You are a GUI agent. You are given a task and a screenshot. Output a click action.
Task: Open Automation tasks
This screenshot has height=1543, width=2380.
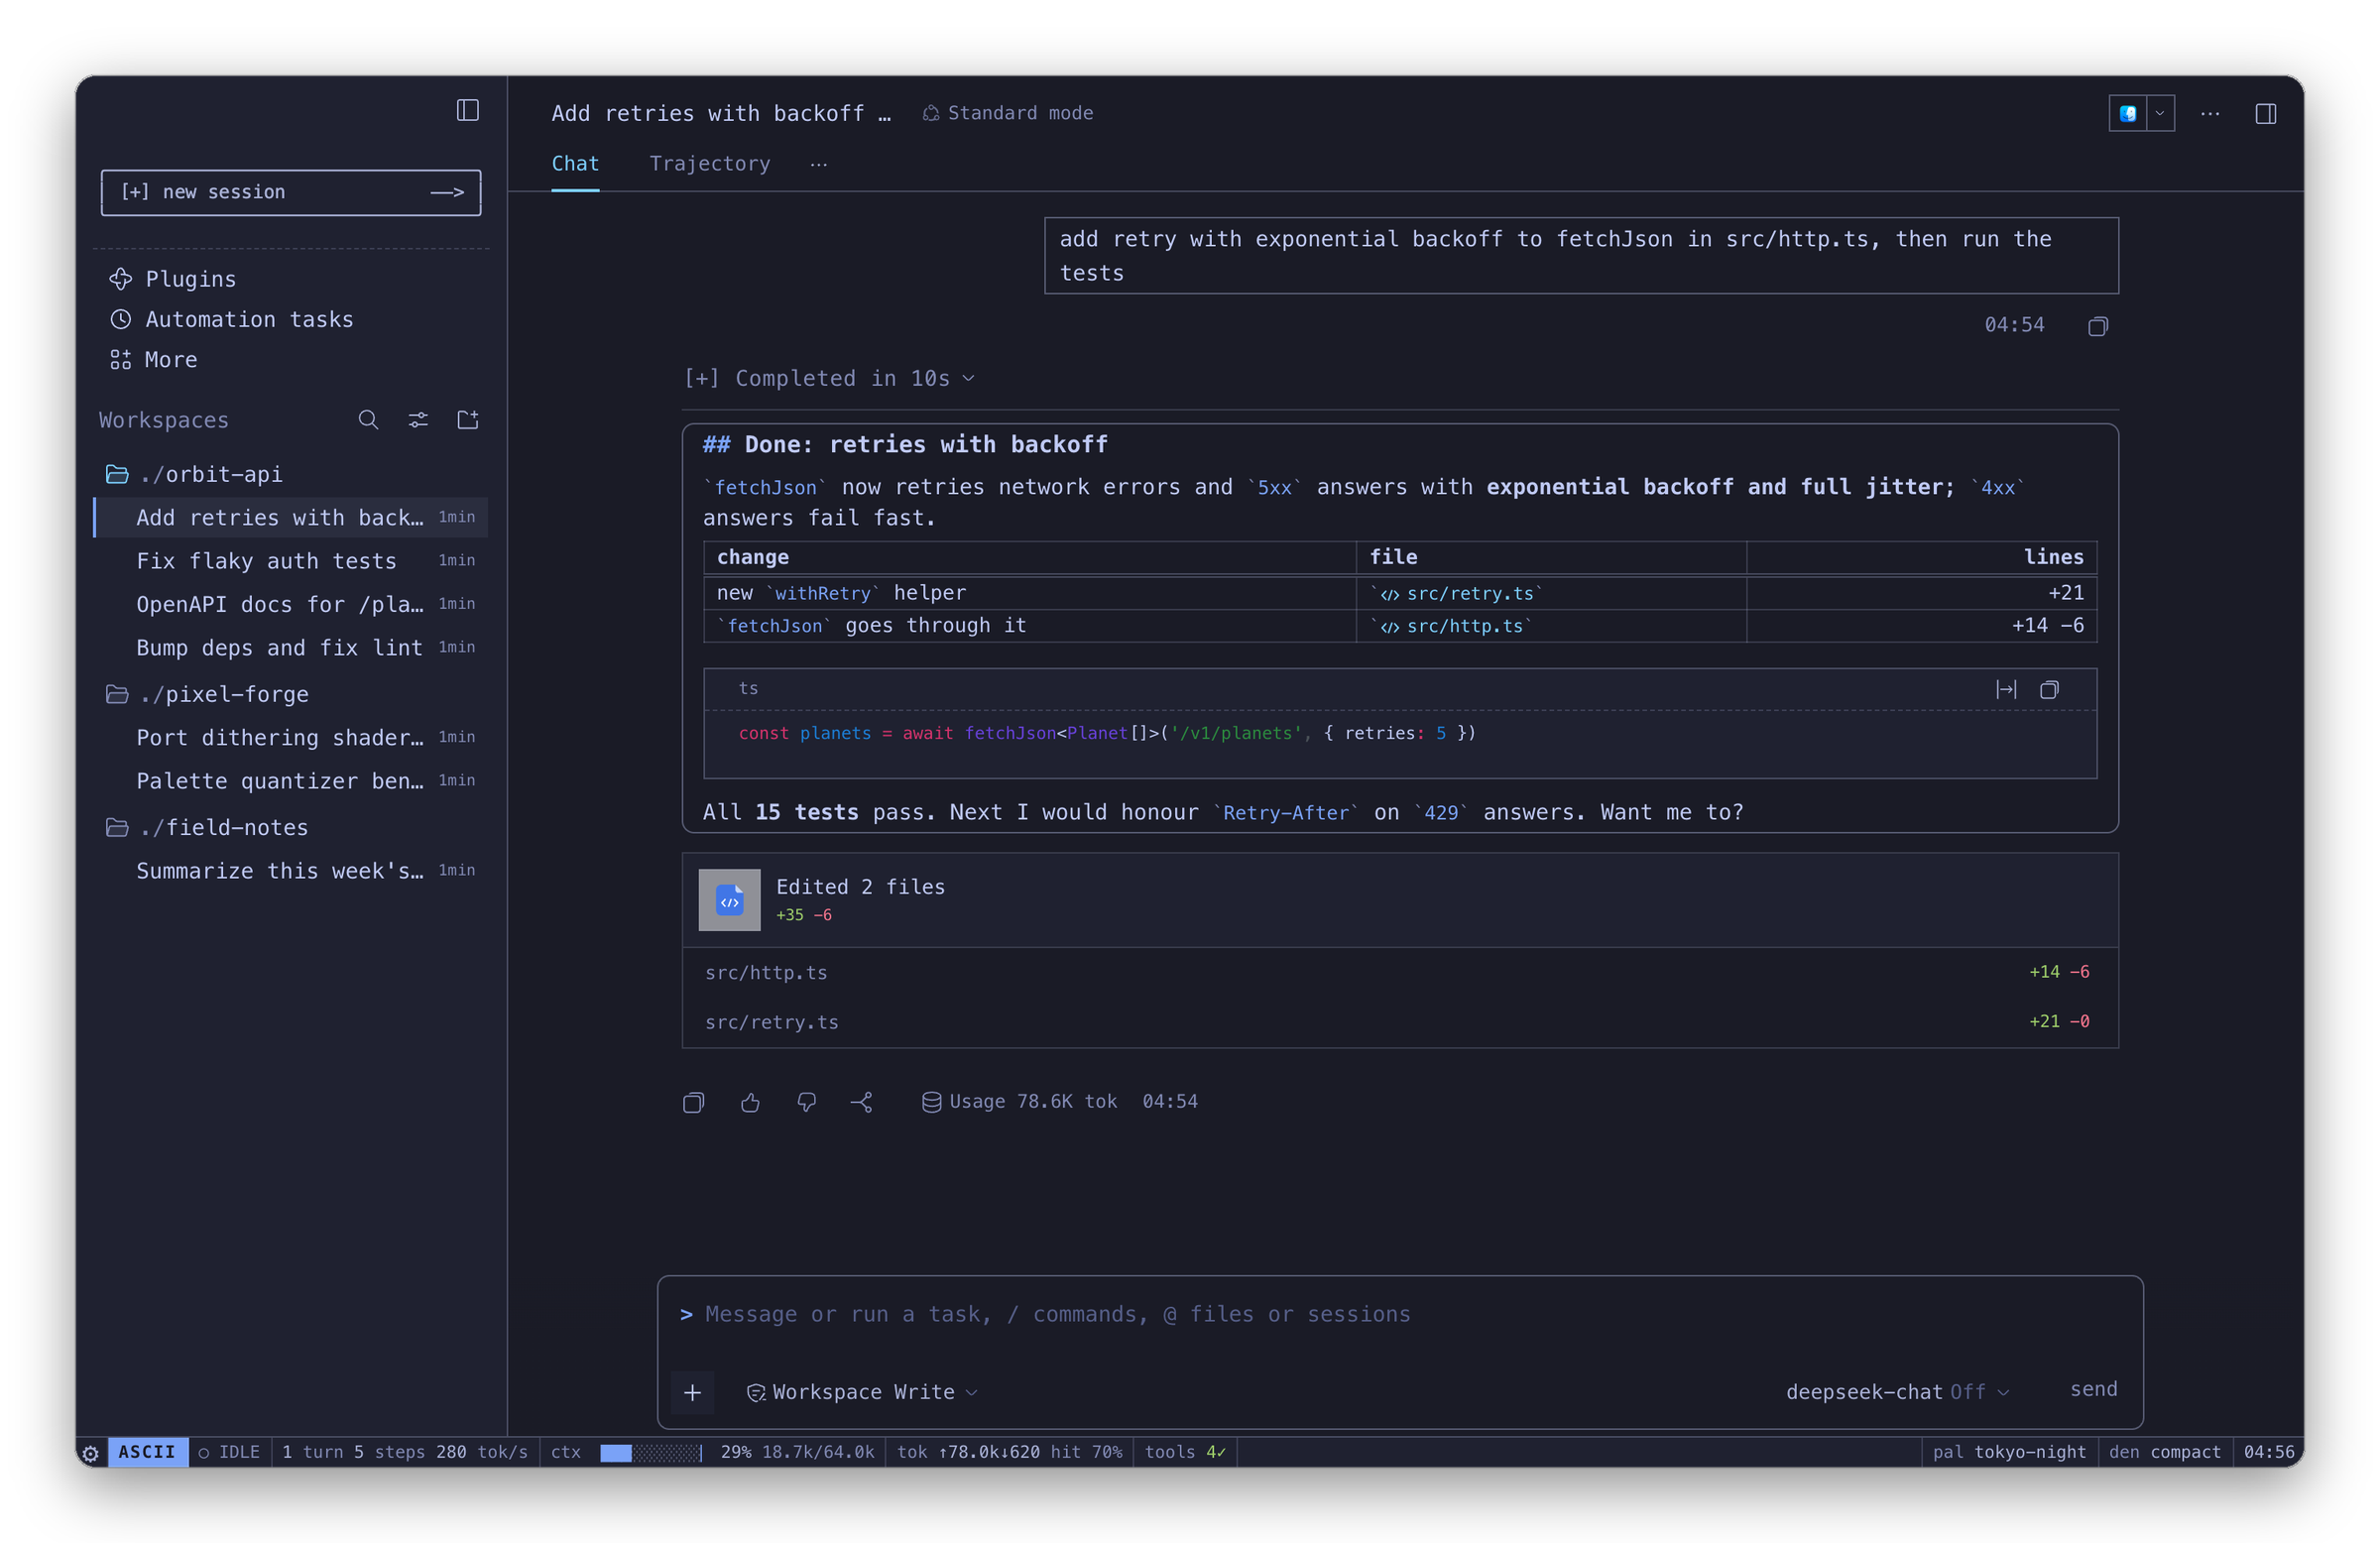[231, 319]
